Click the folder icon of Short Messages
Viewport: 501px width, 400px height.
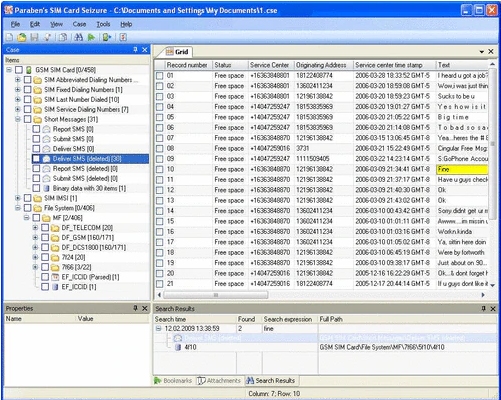[x=38, y=119]
